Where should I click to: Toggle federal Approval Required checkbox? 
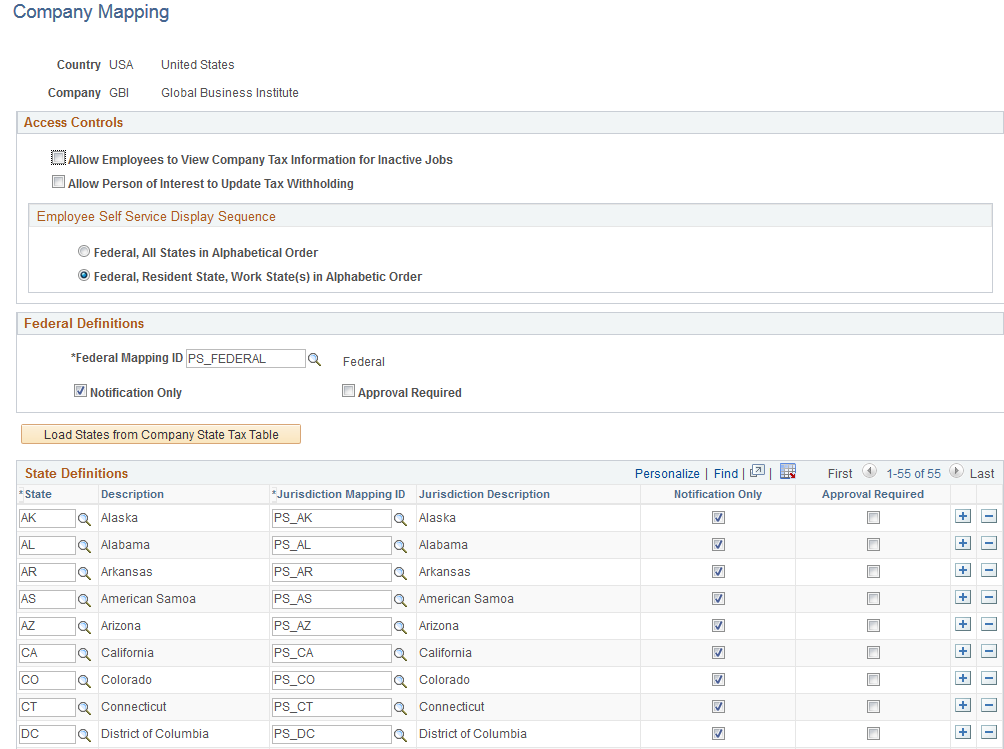tap(348, 391)
